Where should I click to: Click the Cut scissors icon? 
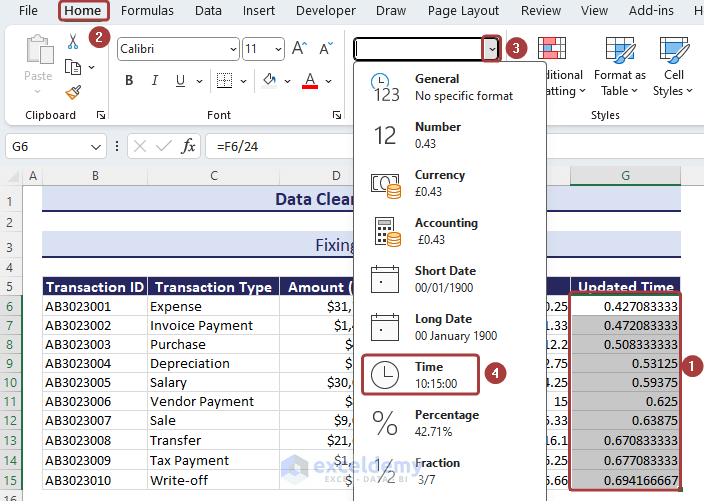coord(73,41)
